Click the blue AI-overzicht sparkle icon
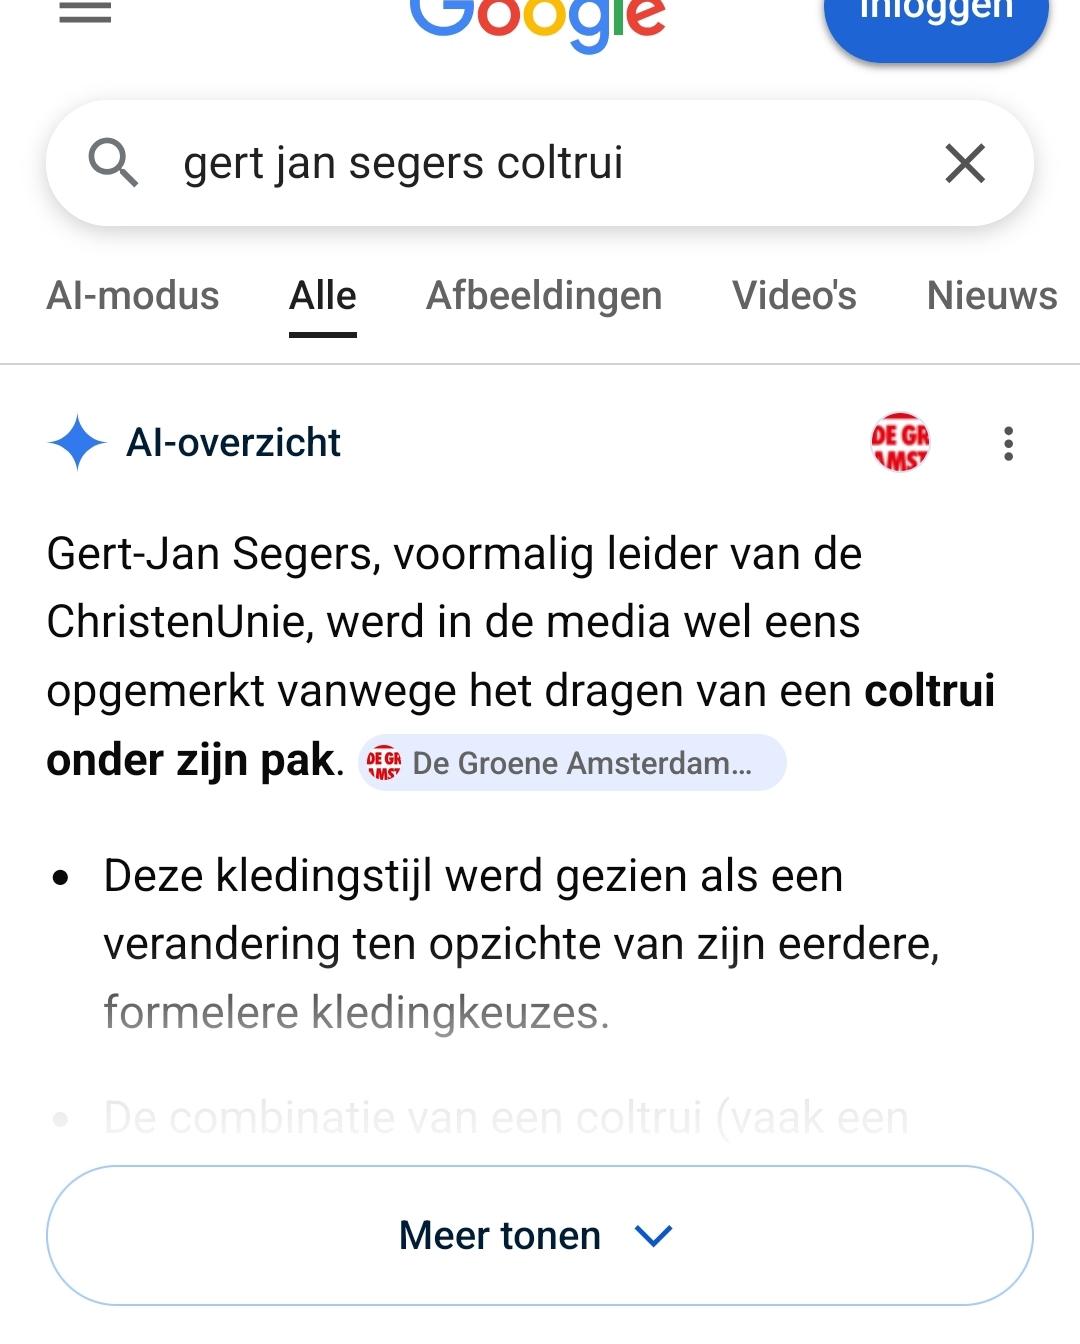Image resolution: width=1080 pixels, height=1344 pixels. (x=77, y=442)
